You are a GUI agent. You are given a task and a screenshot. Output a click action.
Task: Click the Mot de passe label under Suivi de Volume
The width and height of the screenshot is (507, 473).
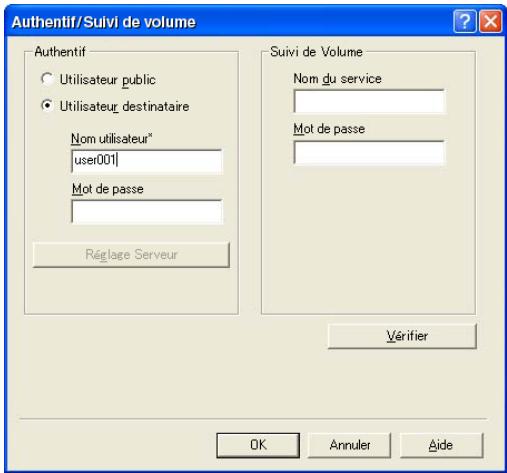click(329, 129)
